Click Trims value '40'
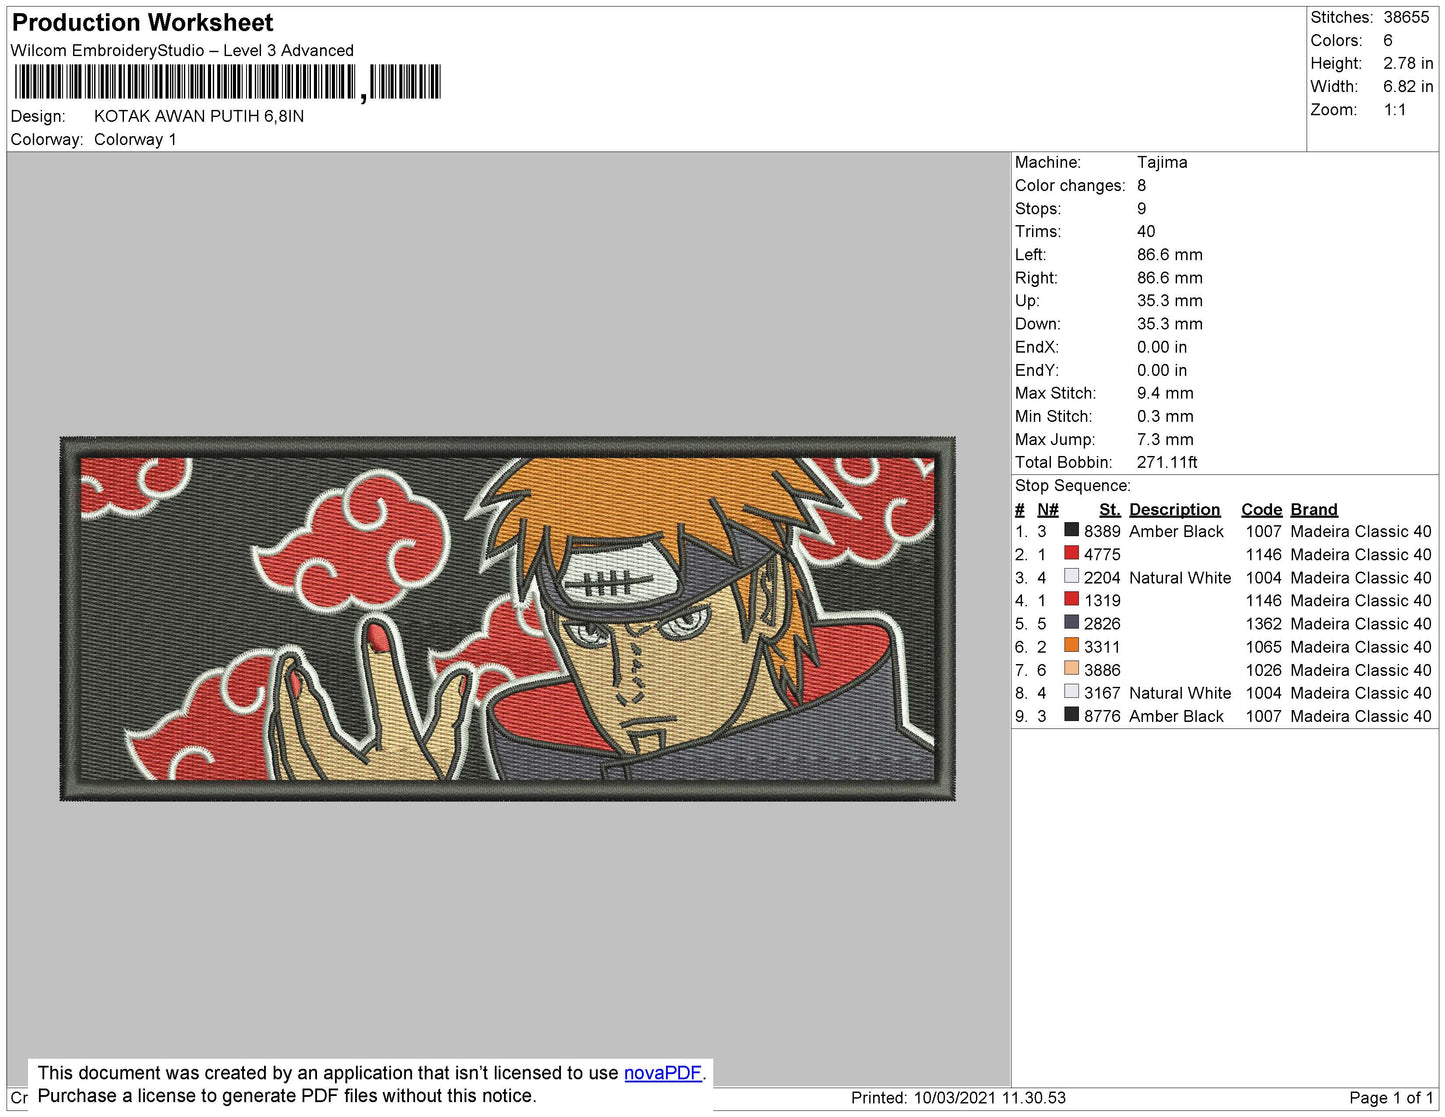Screen dimensions: 1445x1117 (1146, 231)
